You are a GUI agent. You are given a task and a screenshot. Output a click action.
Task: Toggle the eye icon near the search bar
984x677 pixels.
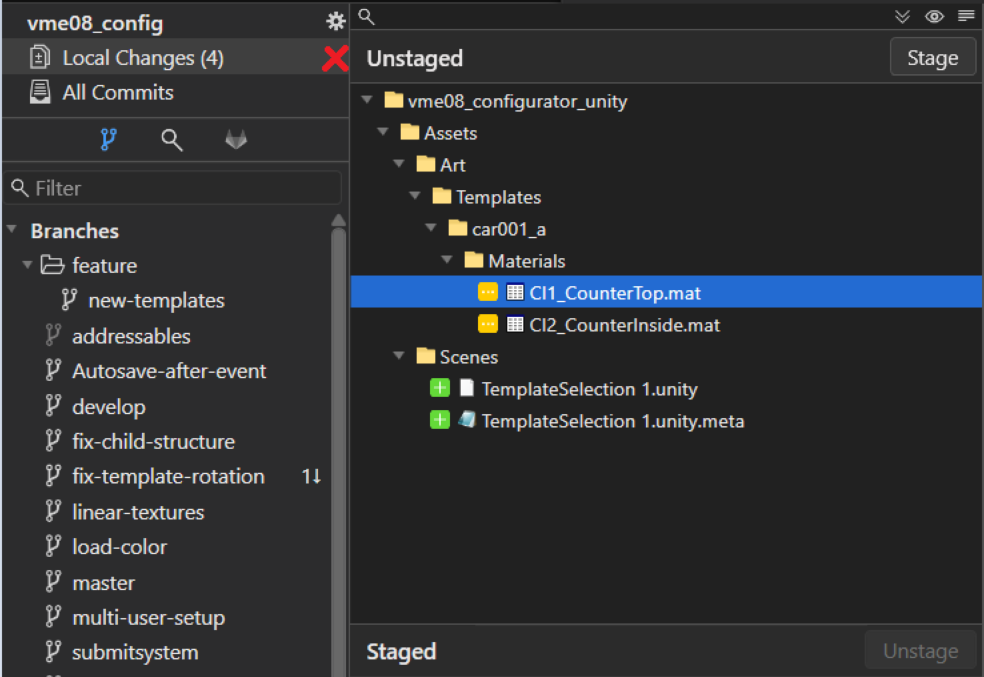(934, 16)
